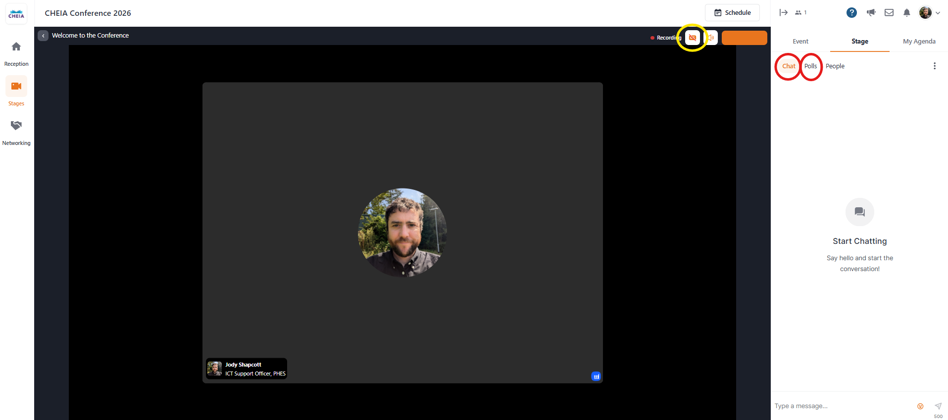Expand the profile avatar dropdown
Viewport: 948px width, 420px height.
(929, 13)
